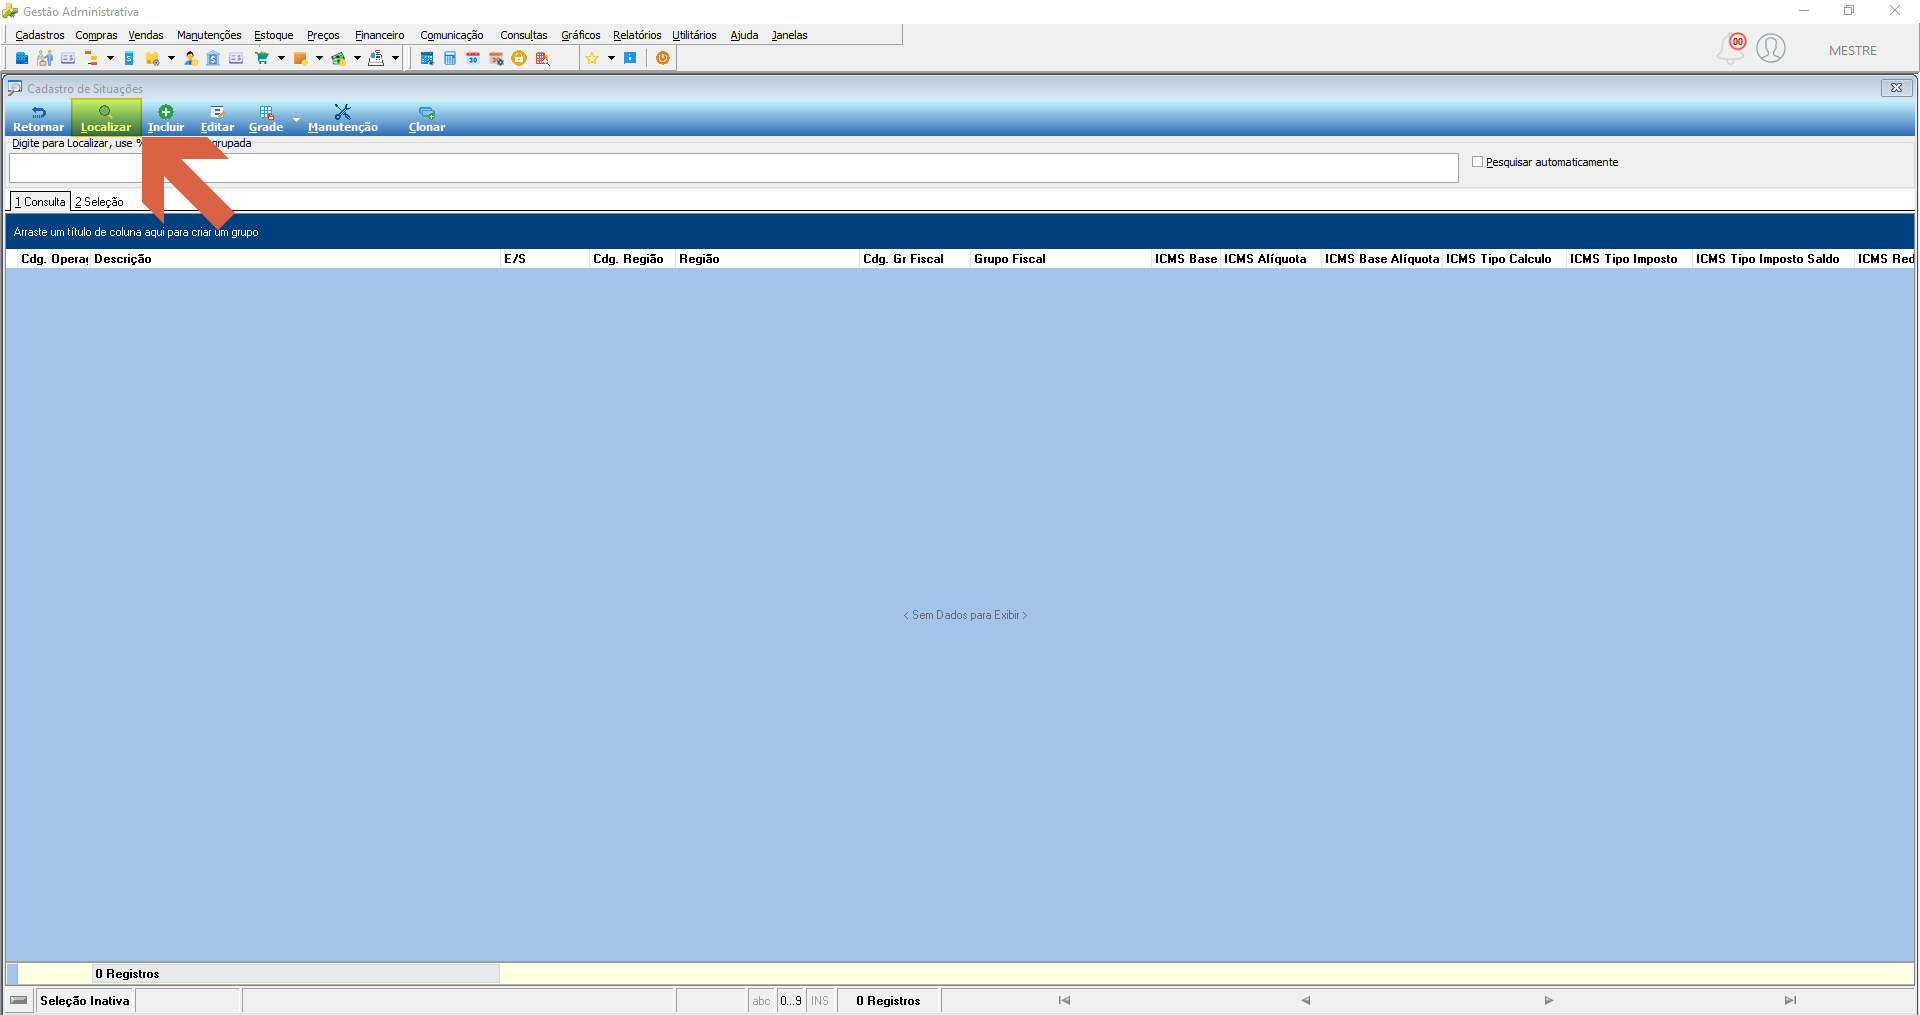Viewport: 1920px width, 1015px height.
Task: Click the calendar '30' icon with gear
Action: [496, 58]
